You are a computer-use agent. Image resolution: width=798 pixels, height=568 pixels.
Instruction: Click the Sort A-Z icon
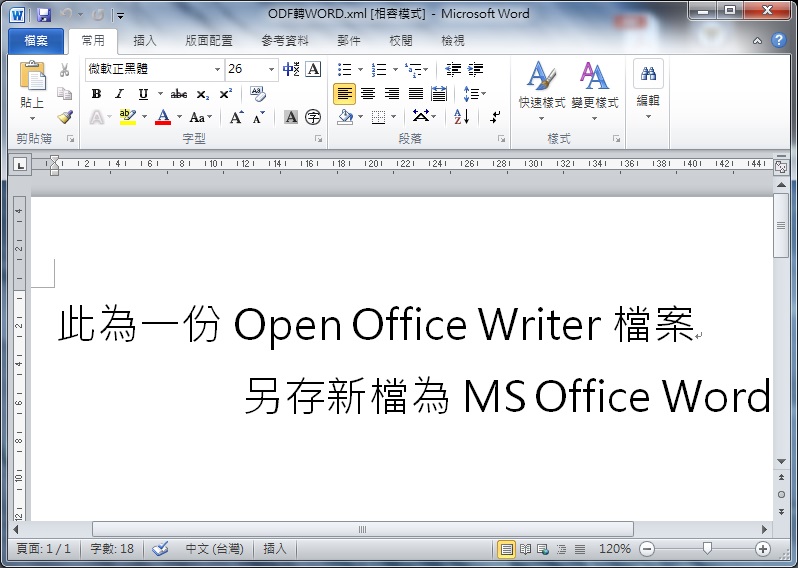pyautogui.click(x=462, y=117)
